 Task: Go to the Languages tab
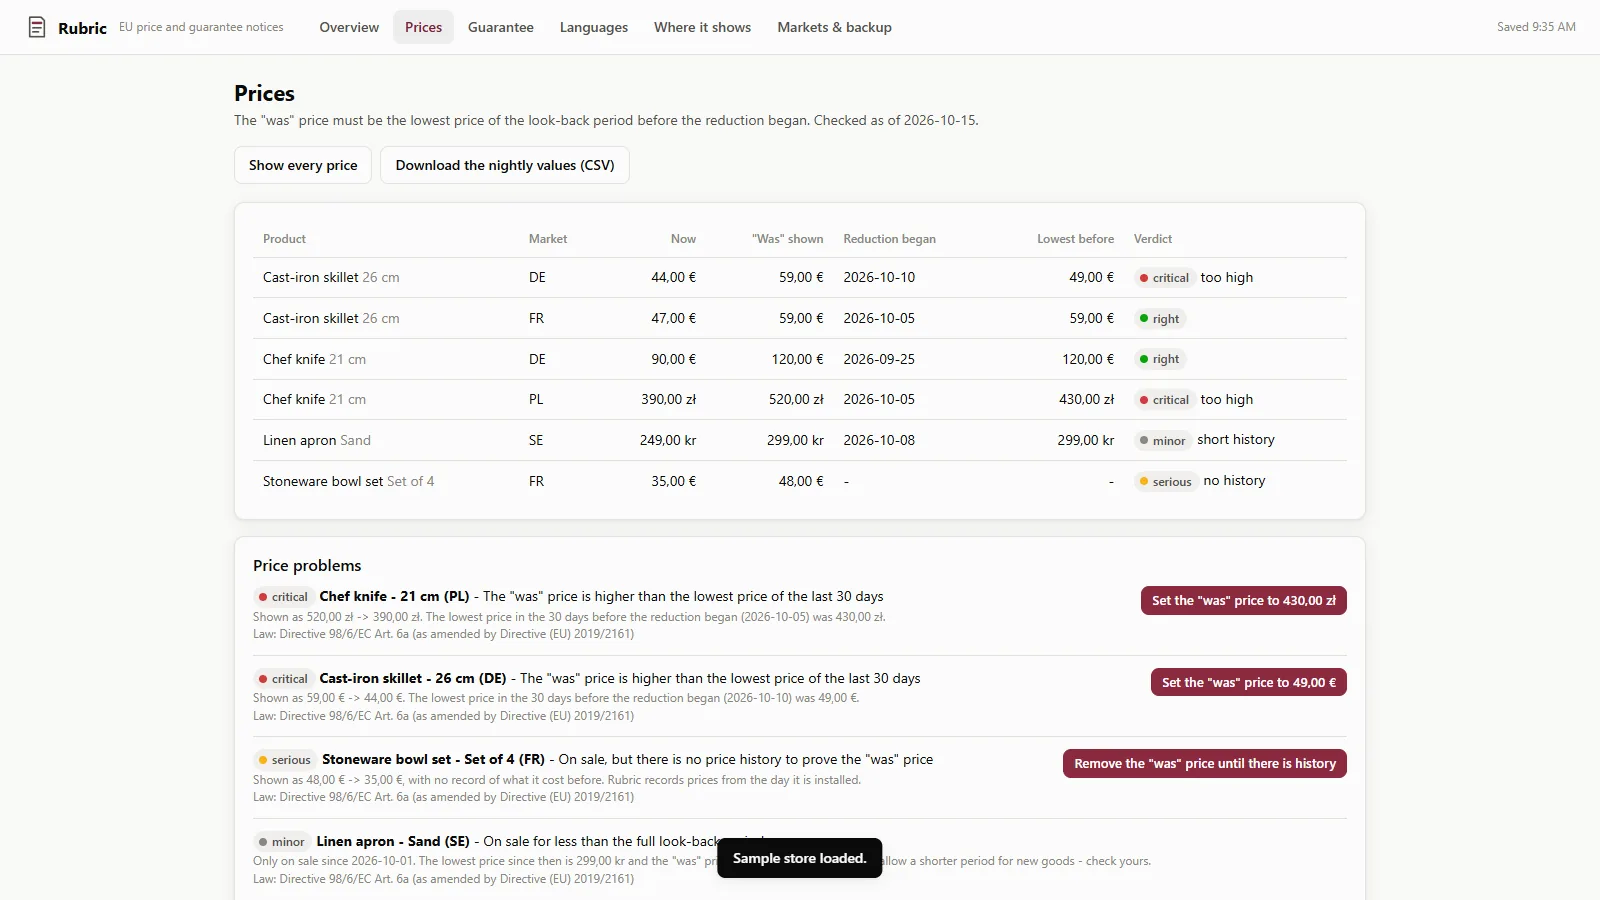coord(594,27)
